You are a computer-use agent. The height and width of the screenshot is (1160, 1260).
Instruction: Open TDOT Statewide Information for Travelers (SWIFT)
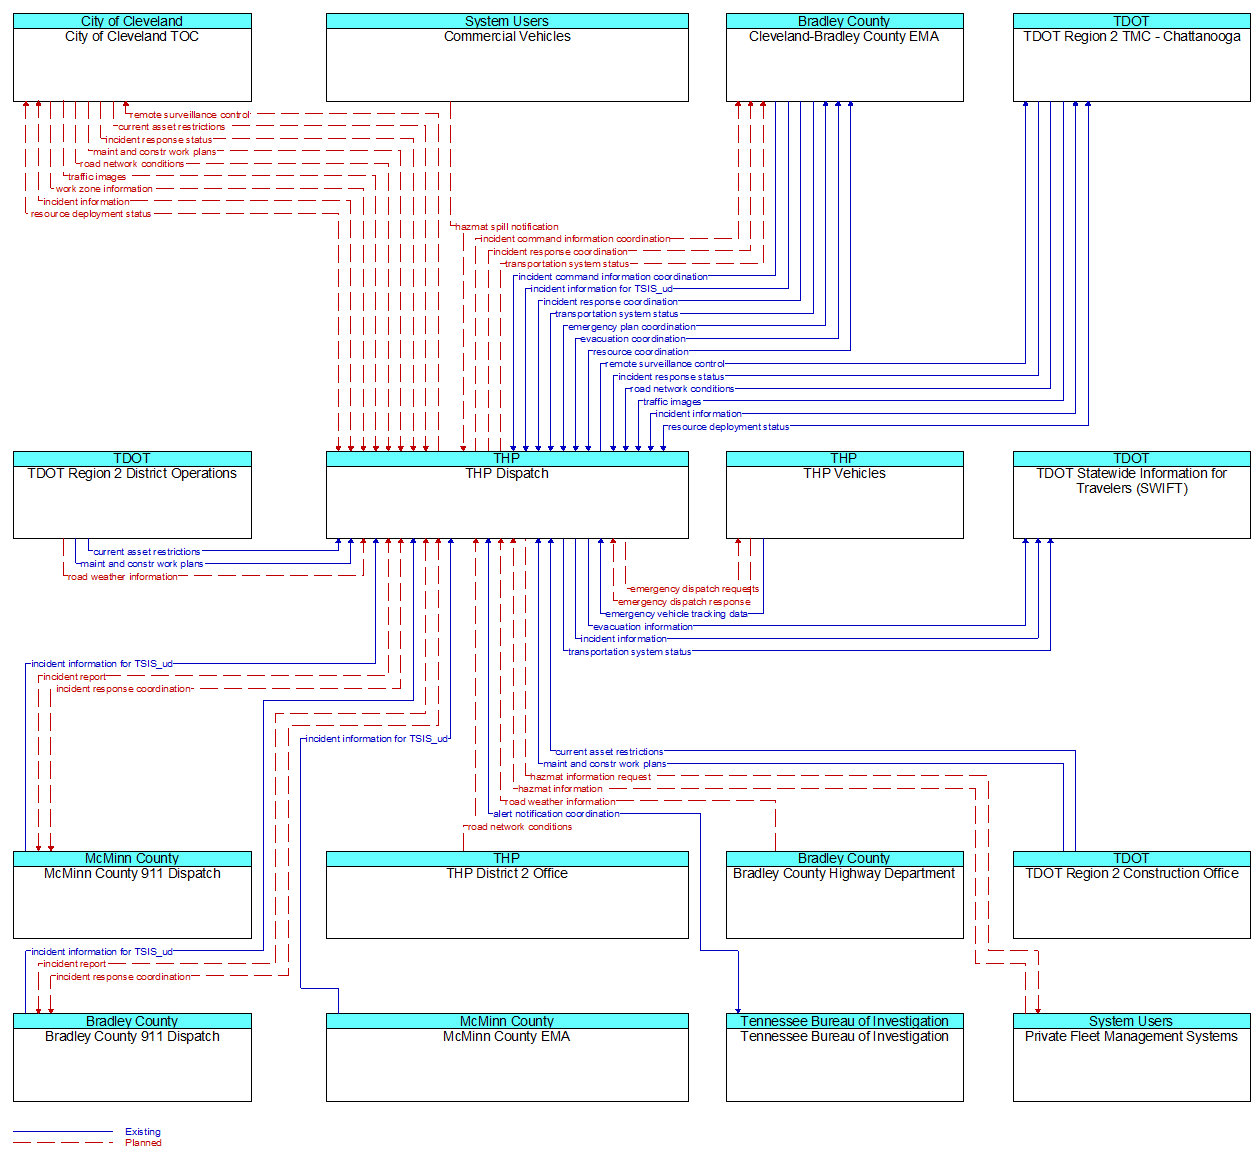click(1131, 495)
